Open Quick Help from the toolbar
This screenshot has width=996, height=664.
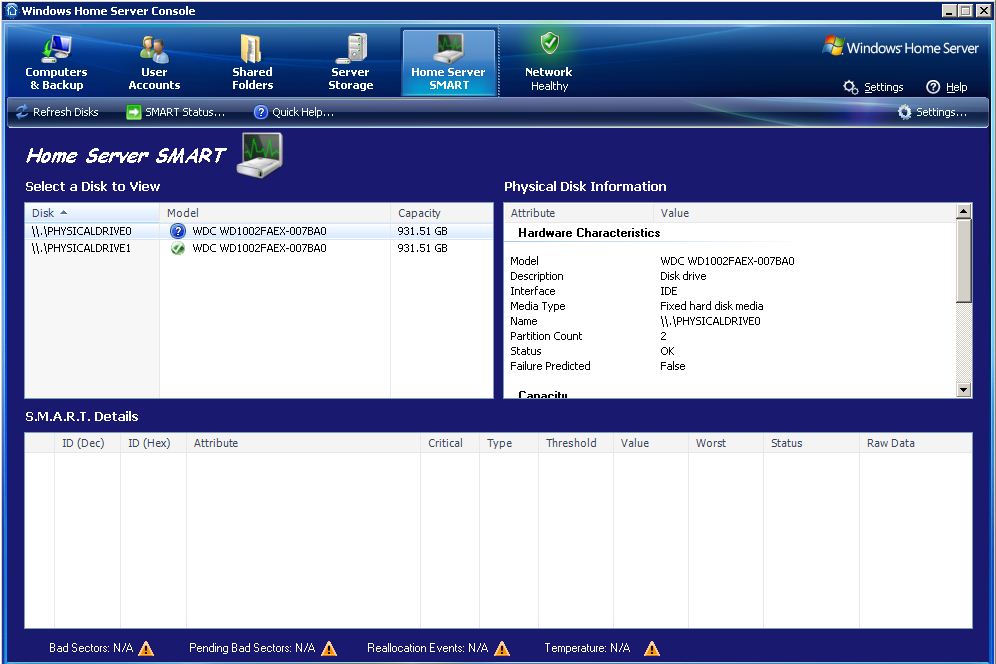293,112
